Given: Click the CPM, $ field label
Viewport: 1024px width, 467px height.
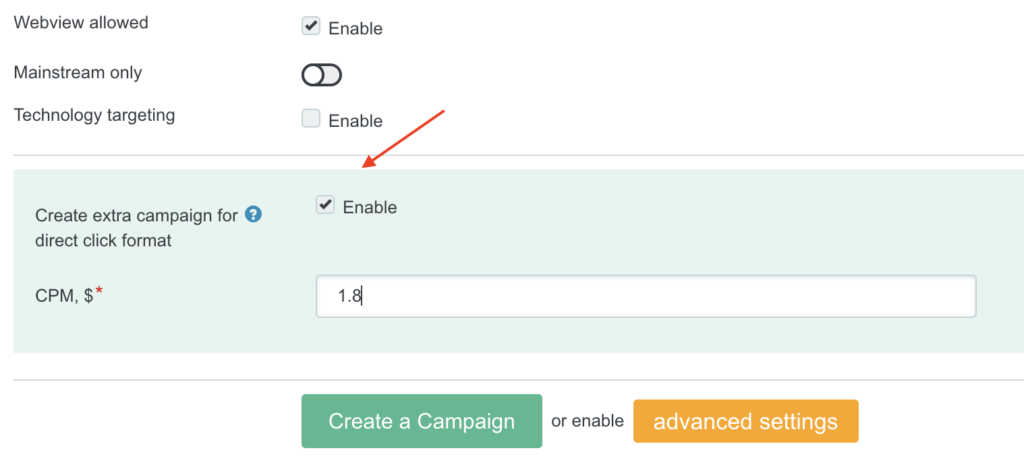Looking at the screenshot, I should click(63, 297).
